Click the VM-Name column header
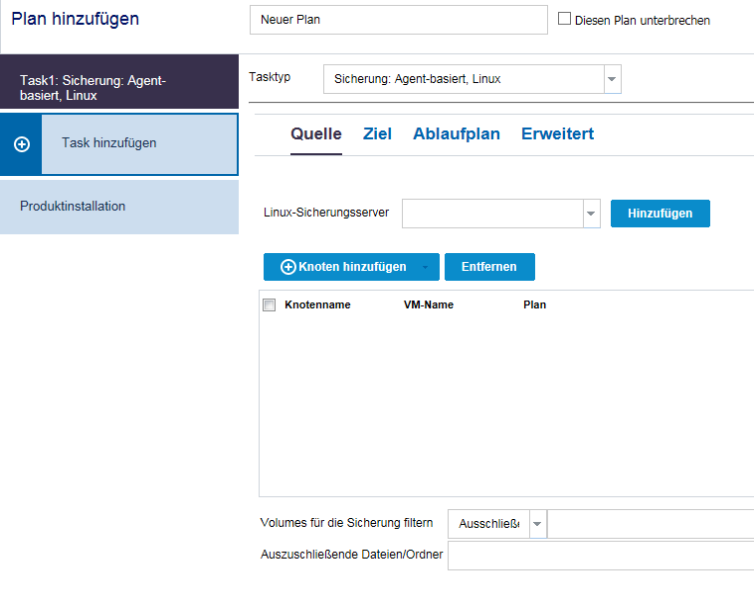 (421, 305)
